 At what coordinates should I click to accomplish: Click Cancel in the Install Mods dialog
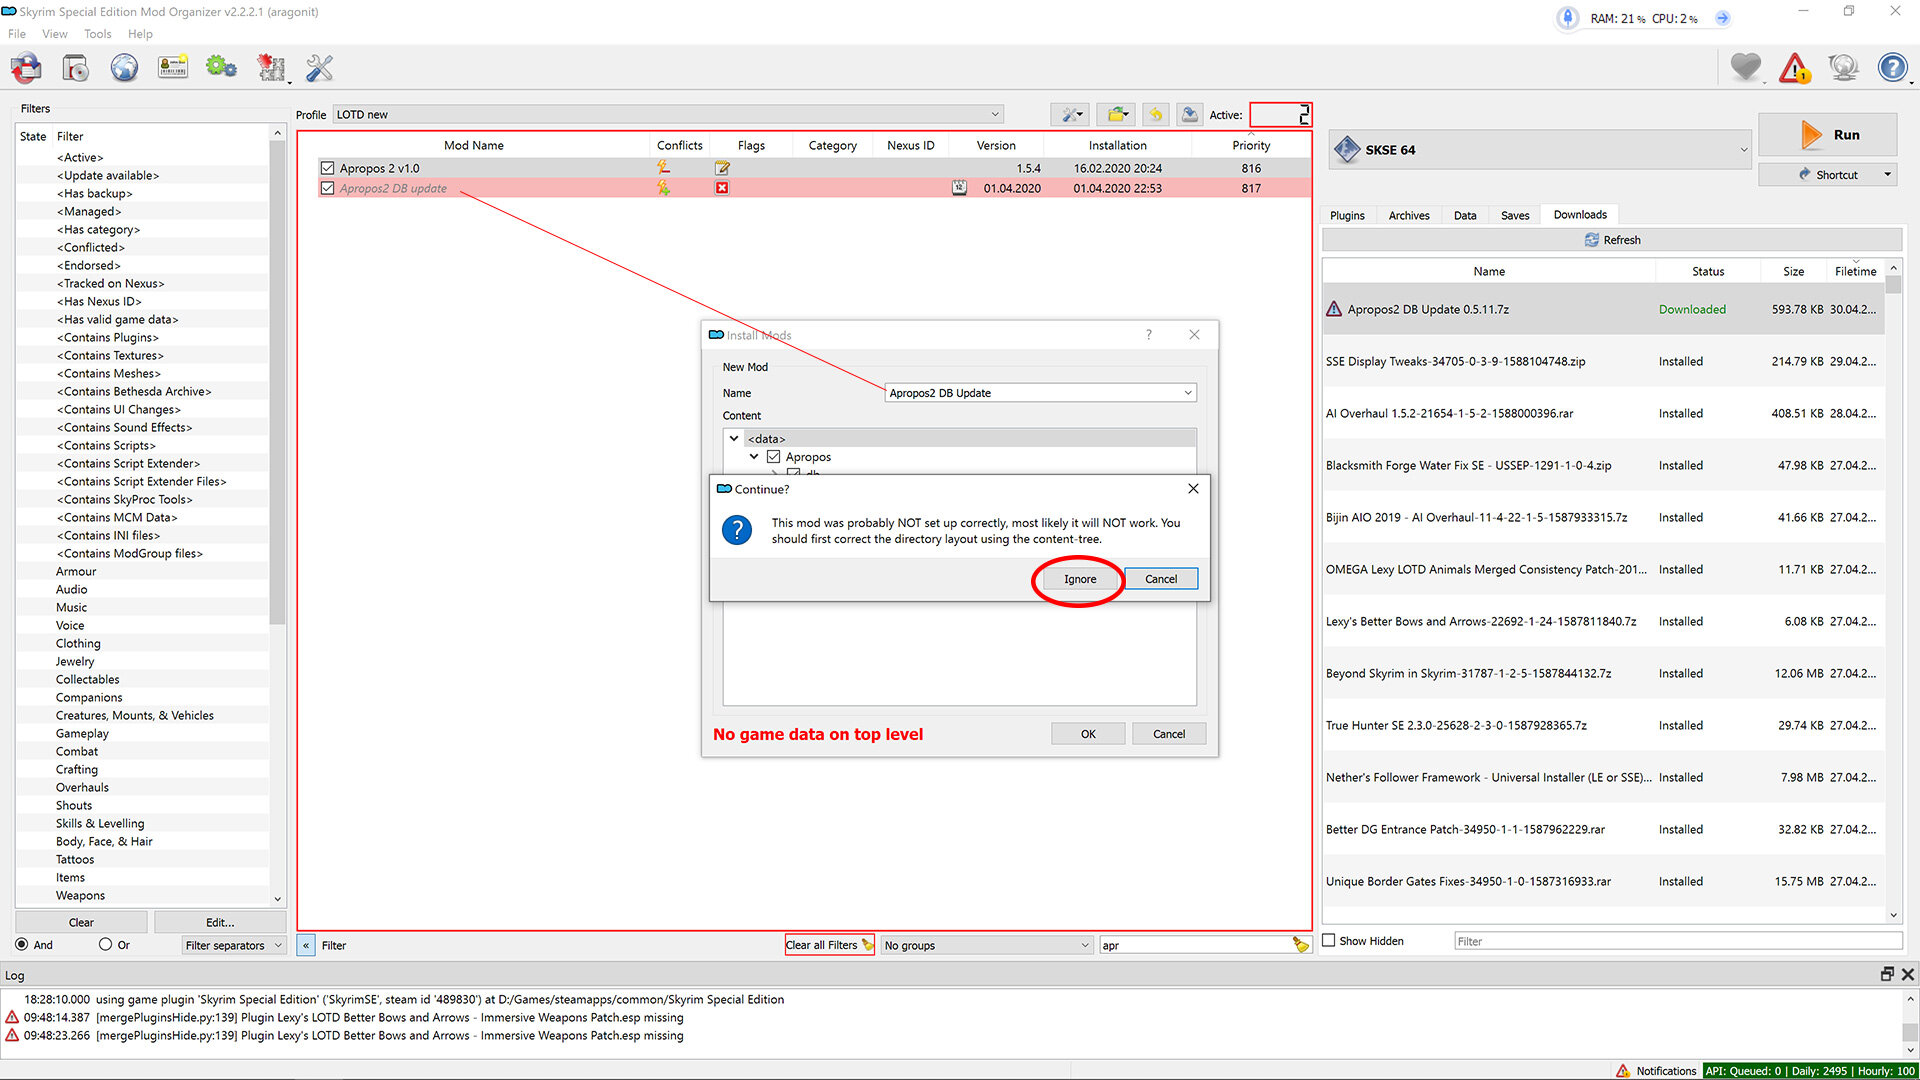click(1169, 734)
